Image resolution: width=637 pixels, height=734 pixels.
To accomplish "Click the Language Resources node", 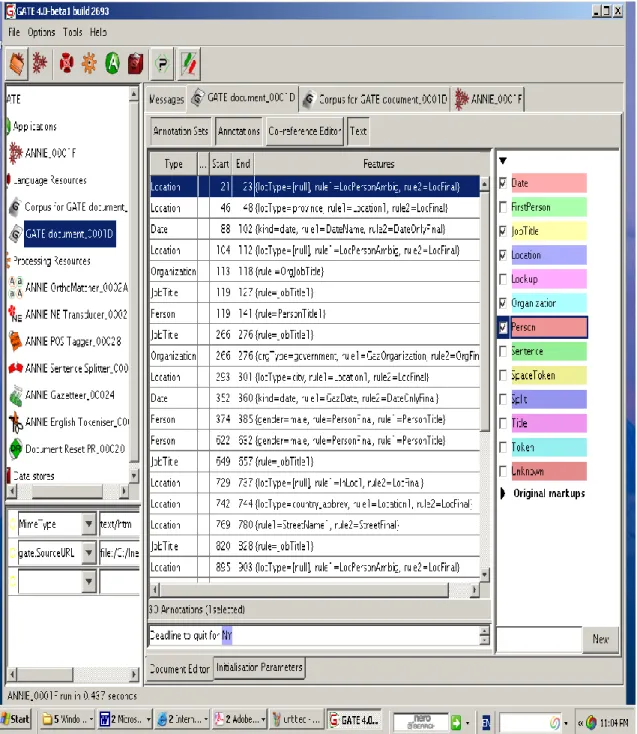I will (50, 180).
